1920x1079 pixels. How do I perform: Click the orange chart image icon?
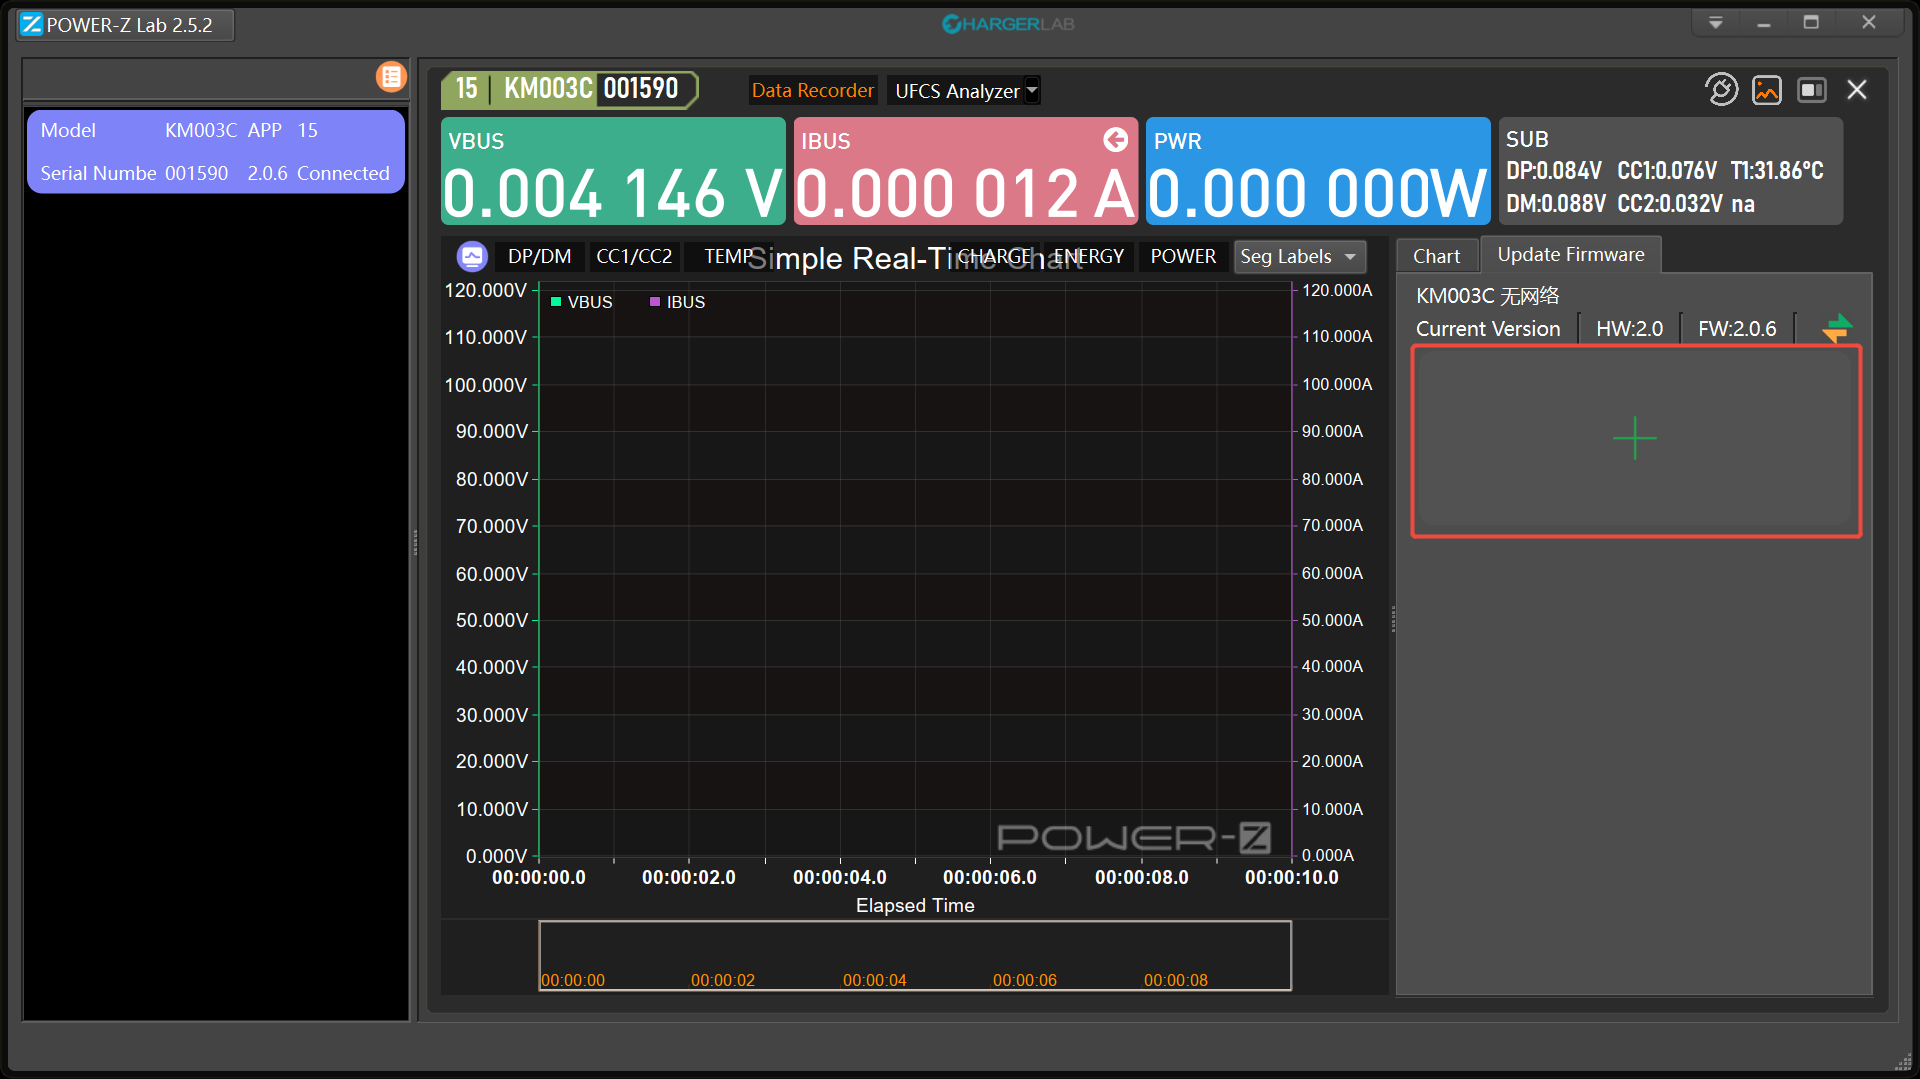point(1767,90)
